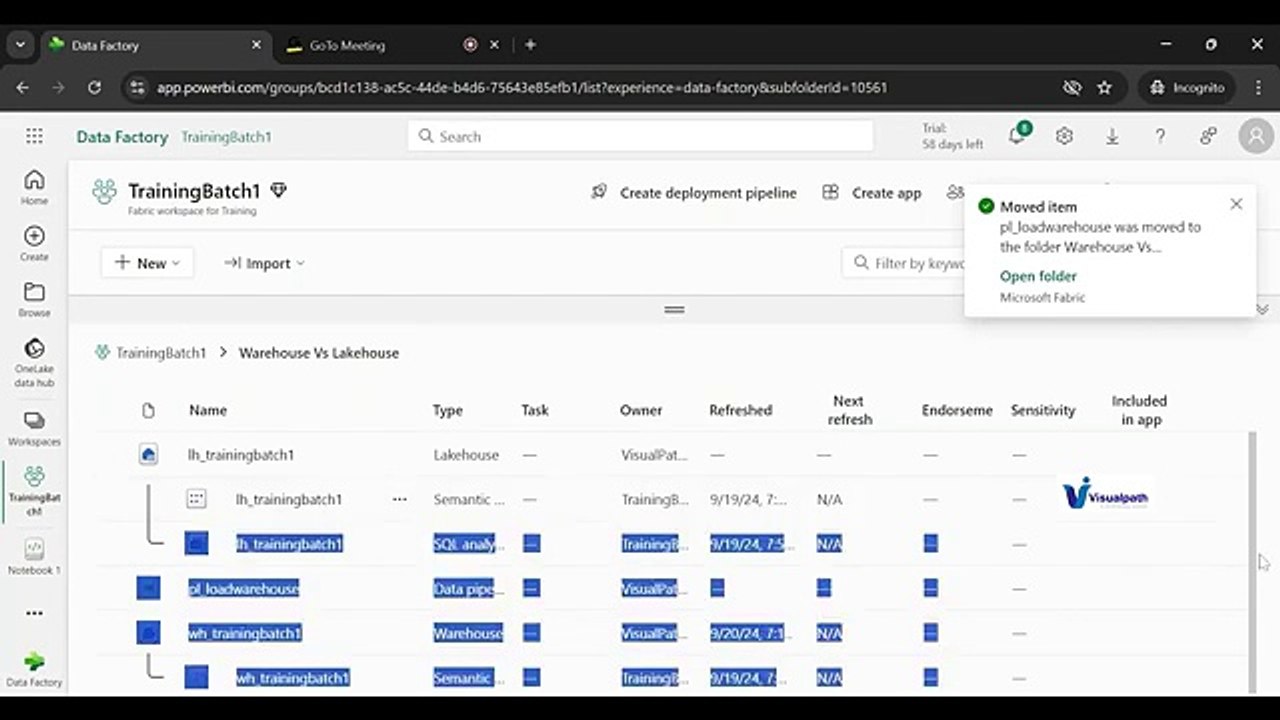View site information icon
The width and height of the screenshot is (1280, 720).
click(138, 88)
